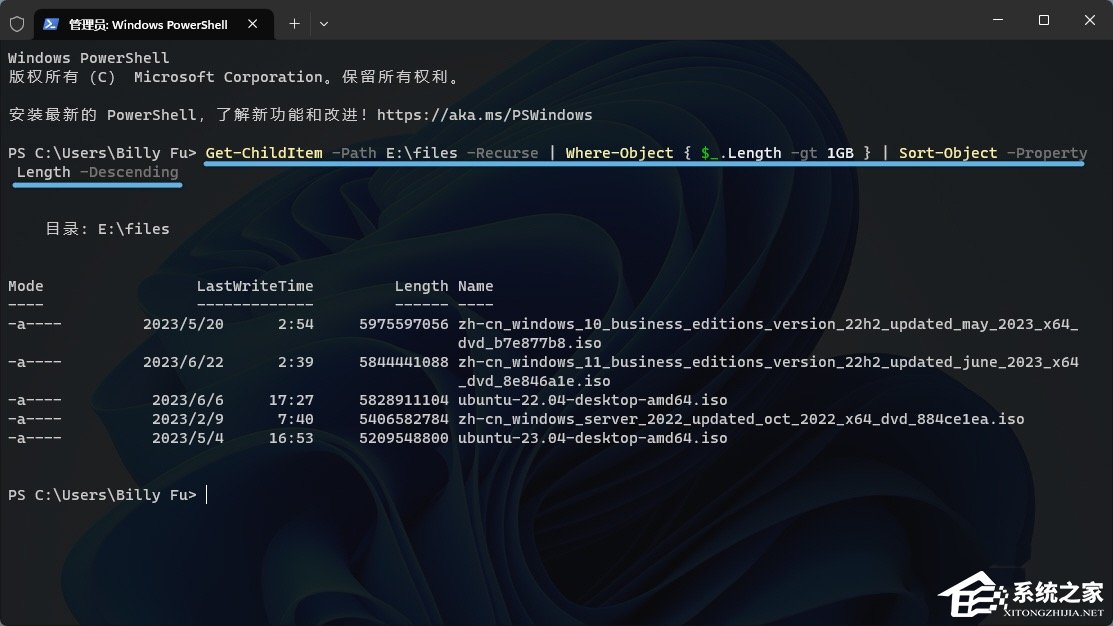Click the Where-Object cmdlet text
Image resolution: width=1113 pixels, height=626 pixels.
point(619,153)
